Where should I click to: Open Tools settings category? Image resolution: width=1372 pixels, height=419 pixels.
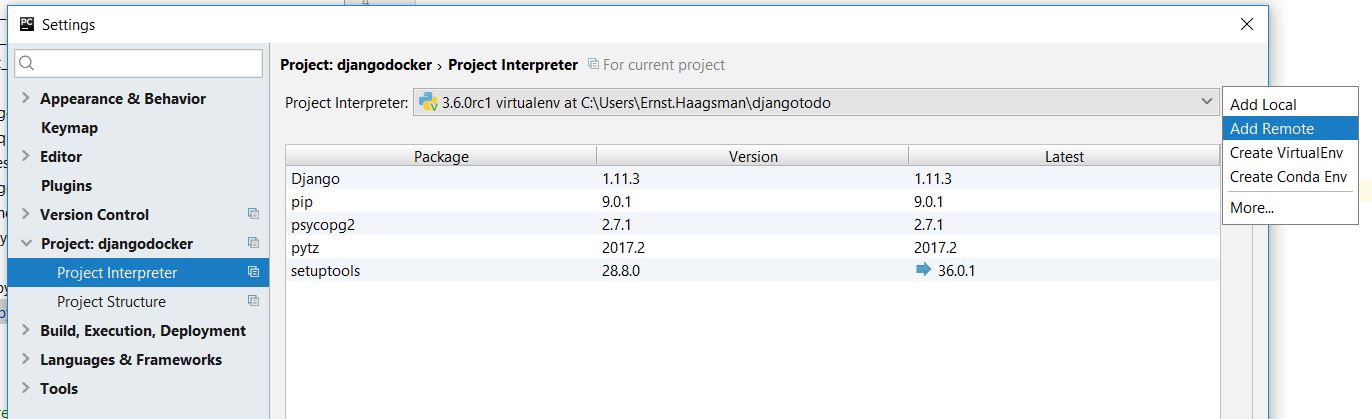click(x=59, y=388)
